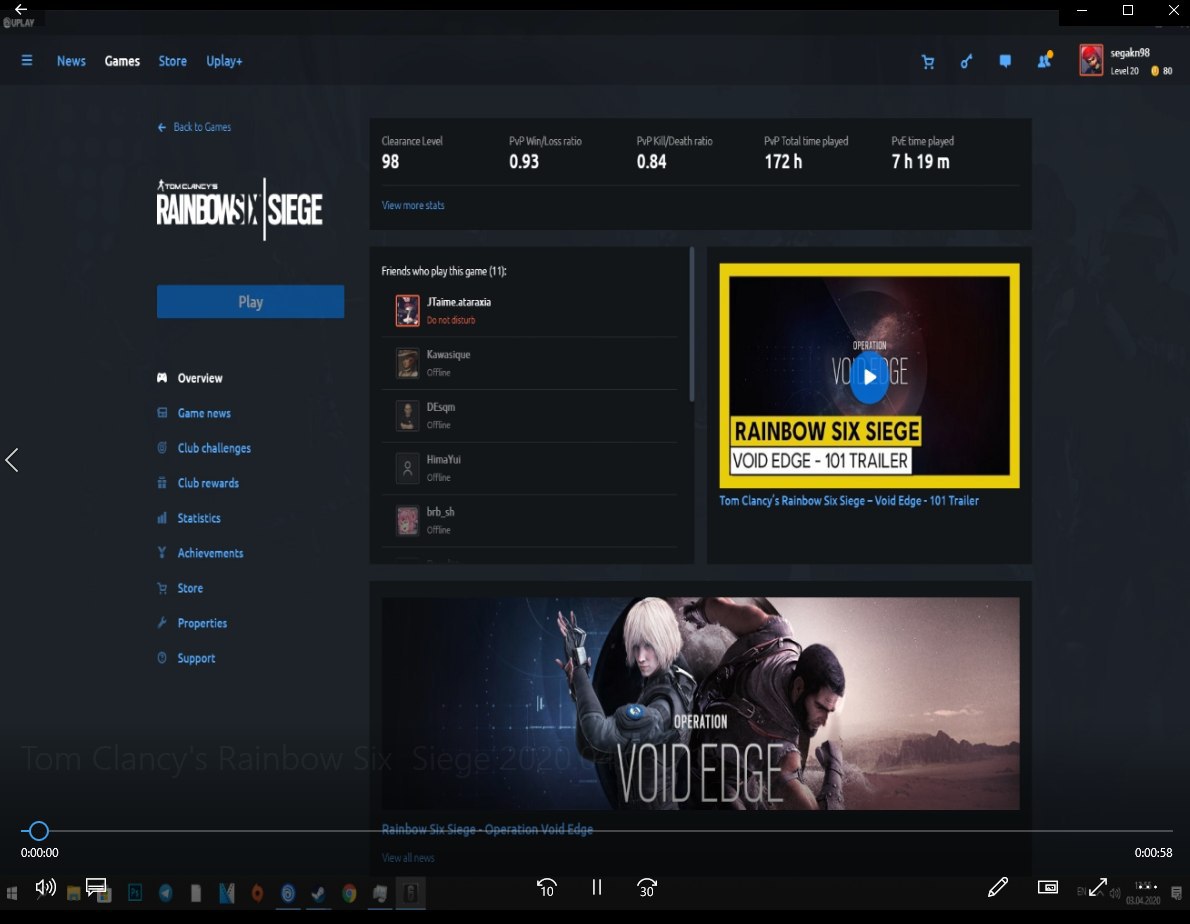
Task: Open the chat bubble icon in header
Action: point(1005,61)
